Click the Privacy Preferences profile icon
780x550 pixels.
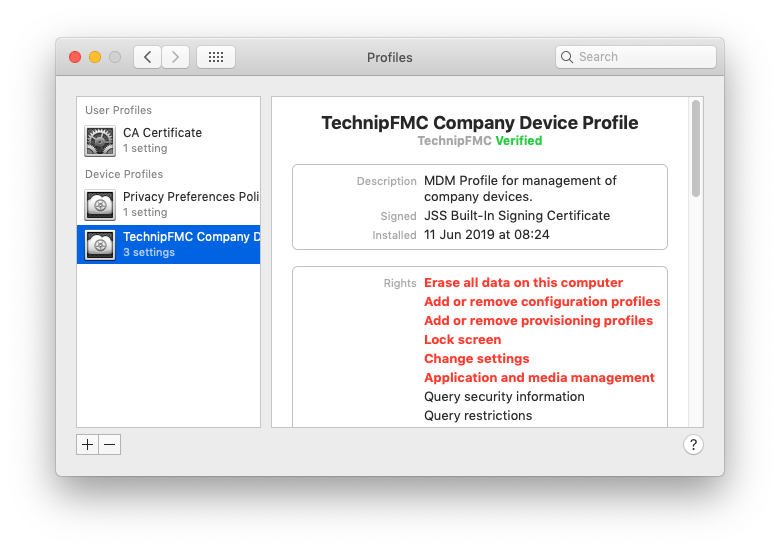pyautogui.click(x=100, y=205)
